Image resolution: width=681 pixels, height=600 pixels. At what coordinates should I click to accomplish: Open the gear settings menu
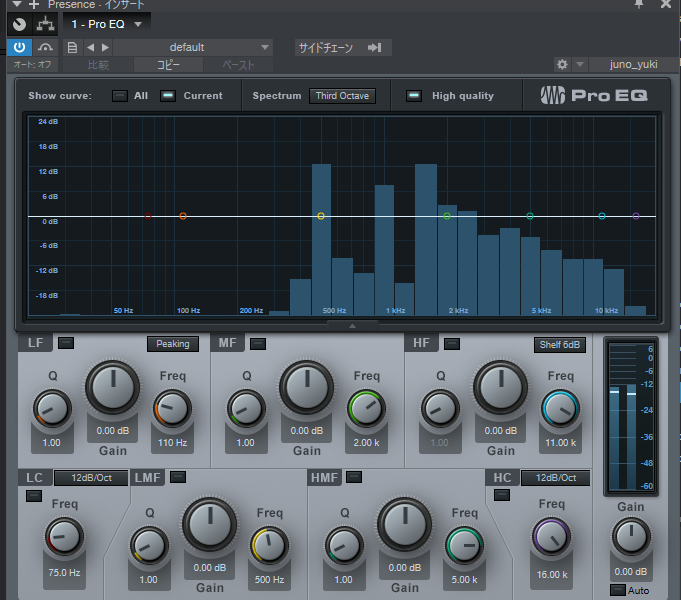click(x=562, y=65)
